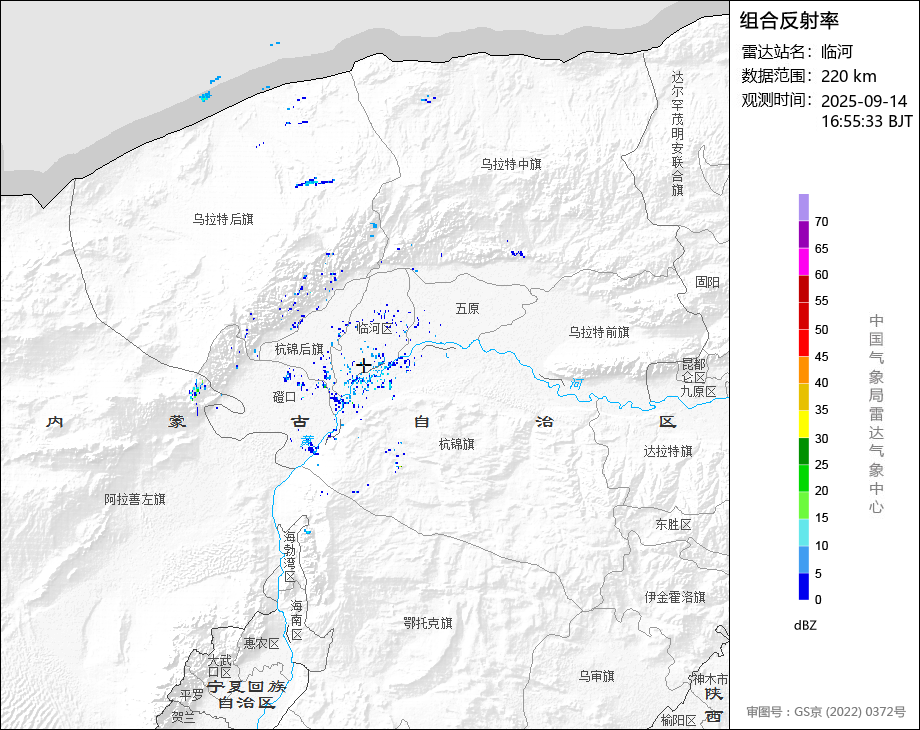Click the 阿拉善左旗 map label
Screen dimensions: 920x730
[x=135, y=500]
